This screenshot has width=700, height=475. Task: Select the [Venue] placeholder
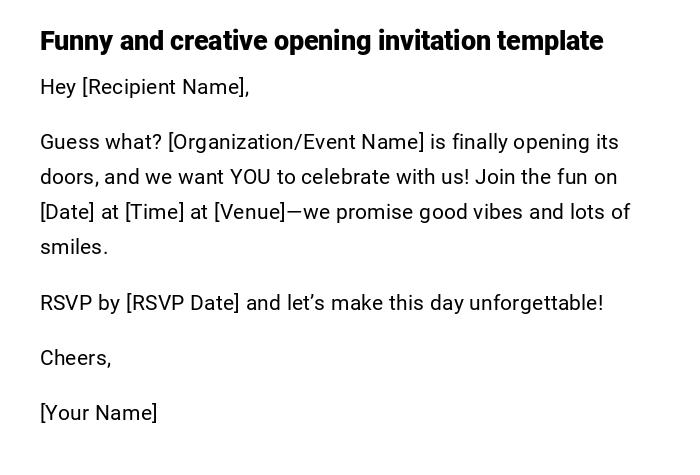click(x=250, y=212)
